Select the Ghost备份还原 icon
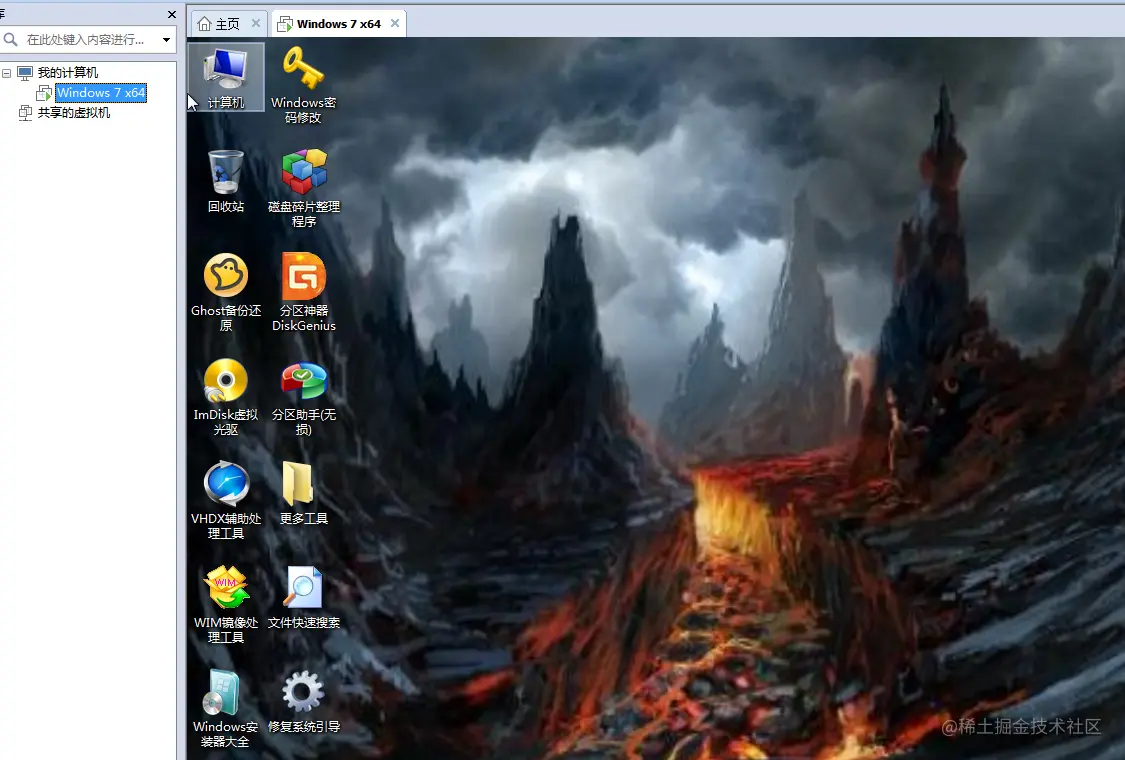This screenshot has height=760, width=1125. (226, 292)
